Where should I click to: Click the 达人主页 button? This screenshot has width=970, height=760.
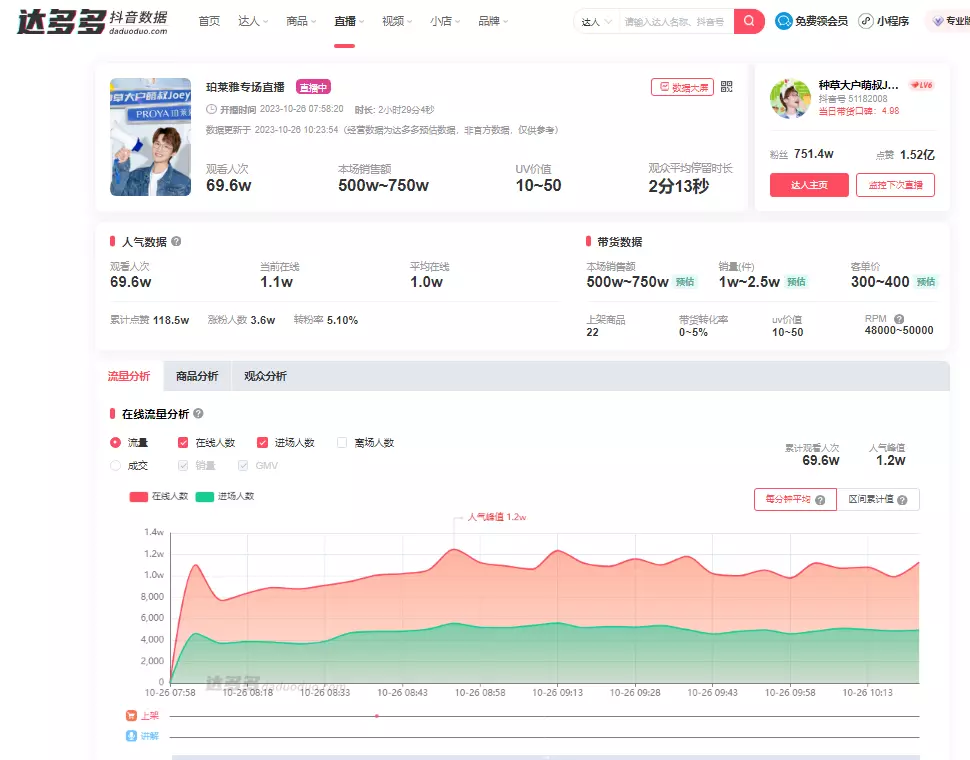808,185
